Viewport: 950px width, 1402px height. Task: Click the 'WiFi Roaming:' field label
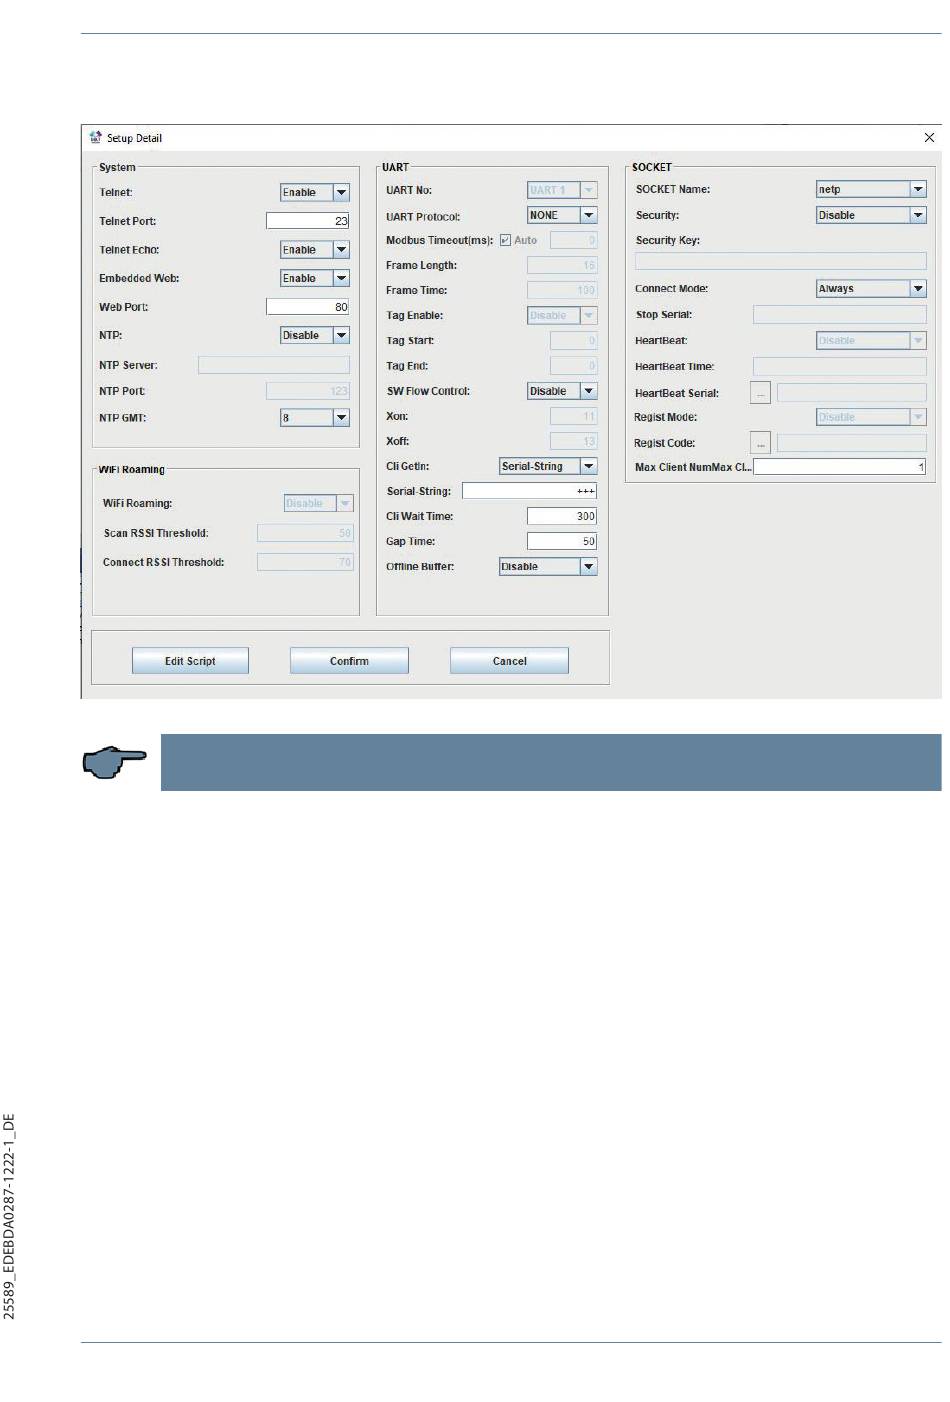coord(138,503)
